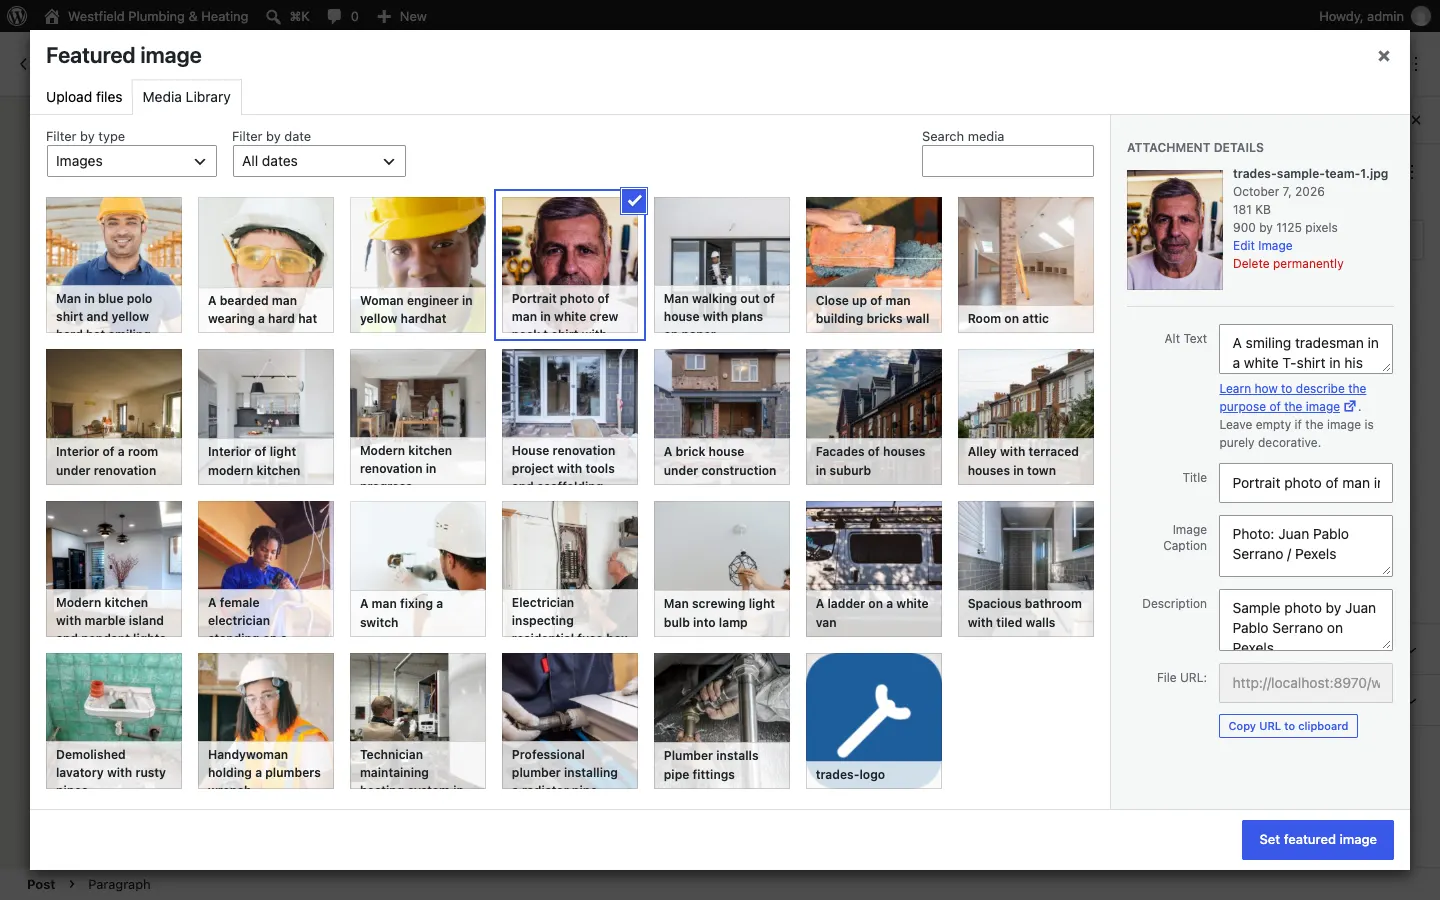1440x900 pixels.
Task: Select modern kitchen with marble island image
Action: tap(114, 569)
